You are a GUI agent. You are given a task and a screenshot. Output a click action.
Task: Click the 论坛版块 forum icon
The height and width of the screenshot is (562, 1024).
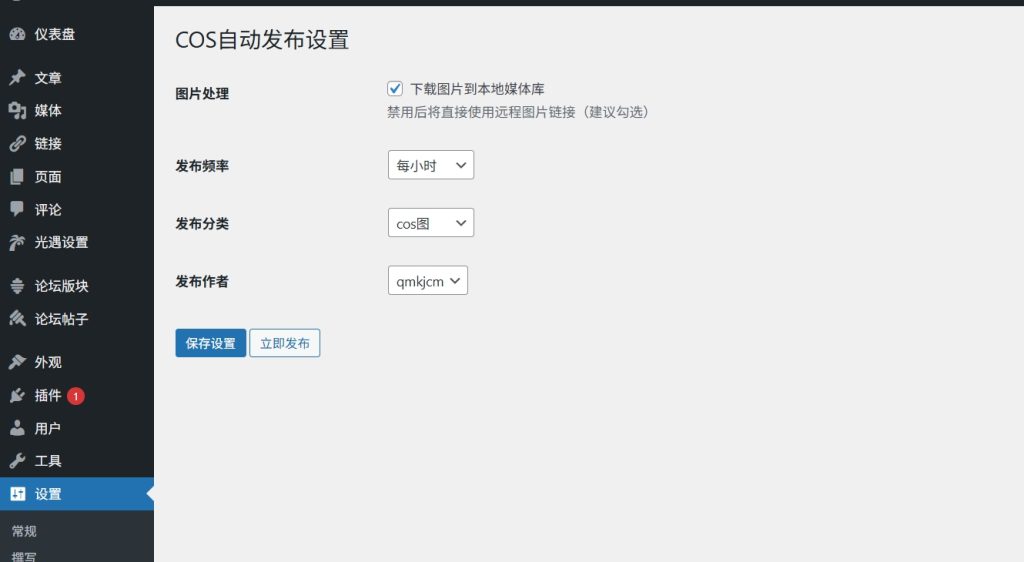[x=17, y=285]
